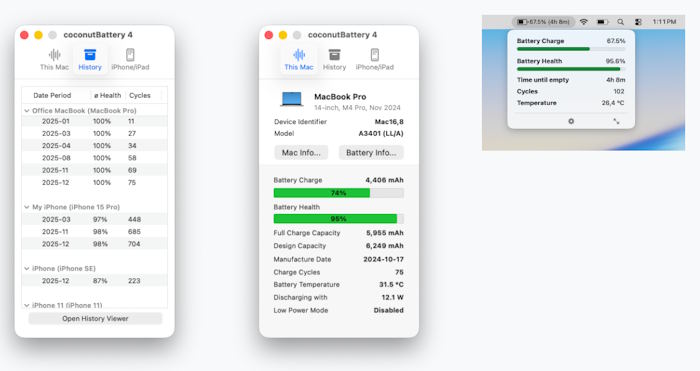The image size is (700, 371).
Task: Open the Wi-Fi menu bar icon
Action: tap(583, 21)
